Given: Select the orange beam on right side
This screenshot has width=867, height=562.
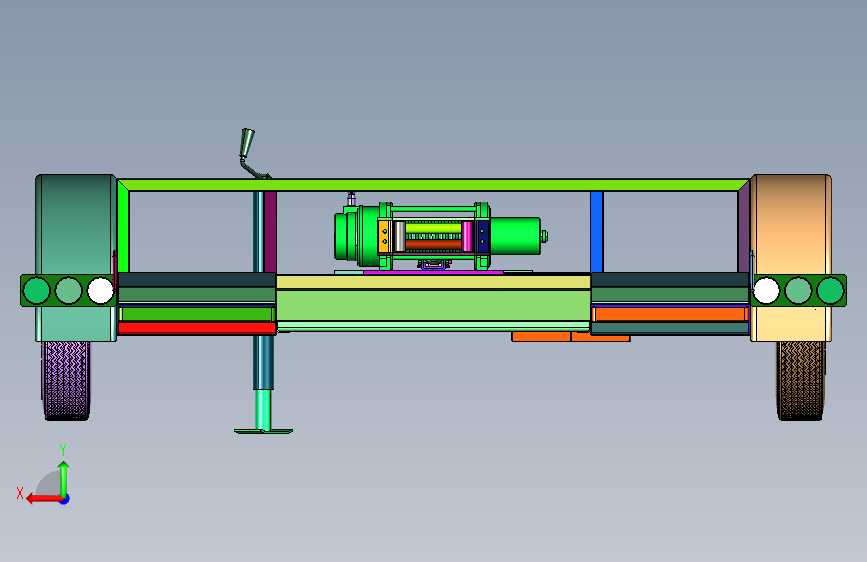Looking at the screenshot, I should 670,314.
